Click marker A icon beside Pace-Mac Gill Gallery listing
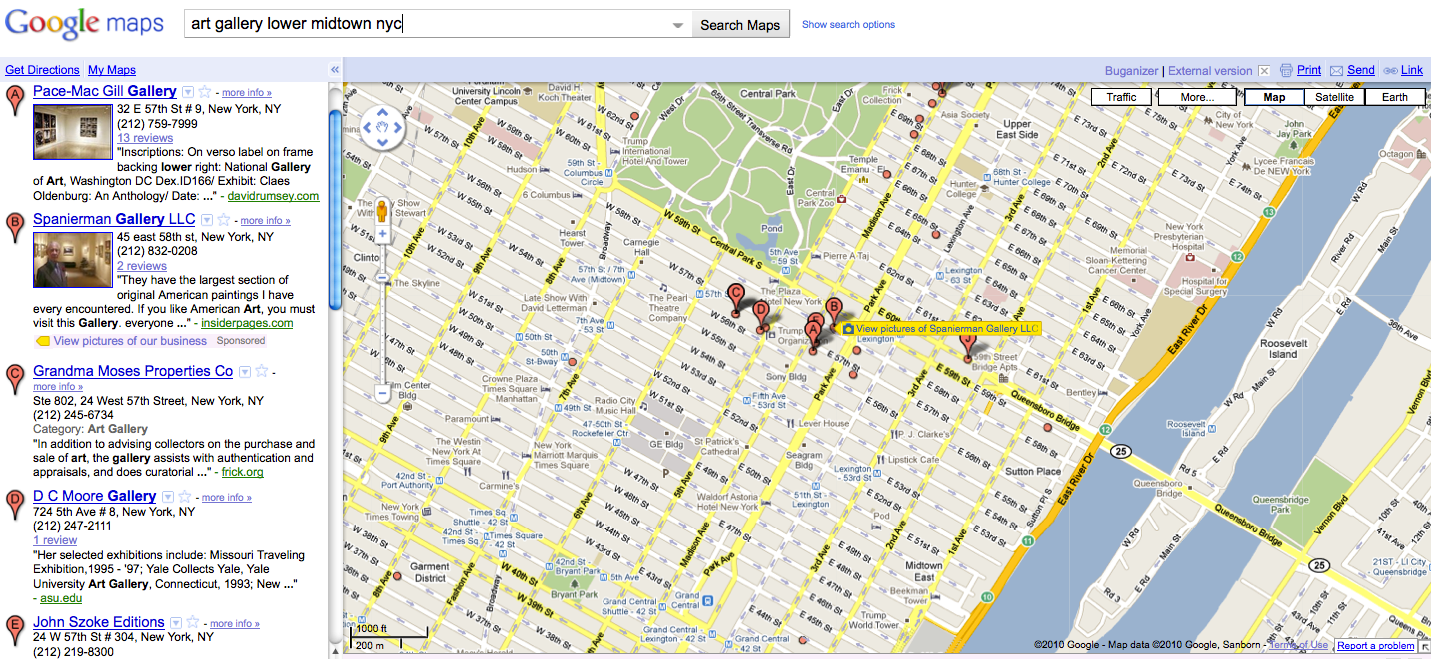1431x659 pixels. pos(14,101)
